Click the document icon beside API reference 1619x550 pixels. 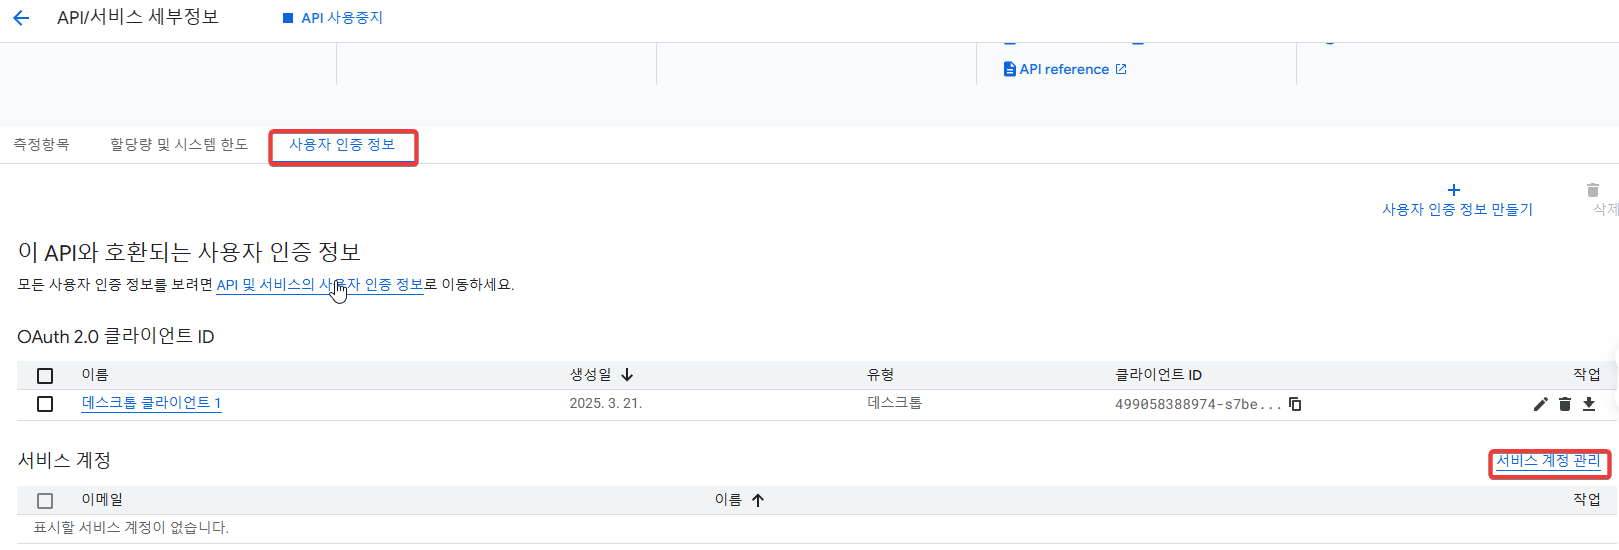point(1010,69)
